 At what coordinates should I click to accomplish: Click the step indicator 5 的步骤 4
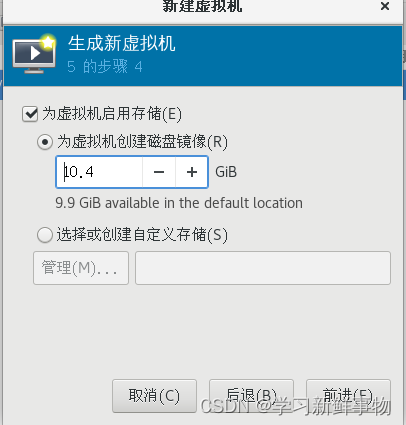click(105, 67)
